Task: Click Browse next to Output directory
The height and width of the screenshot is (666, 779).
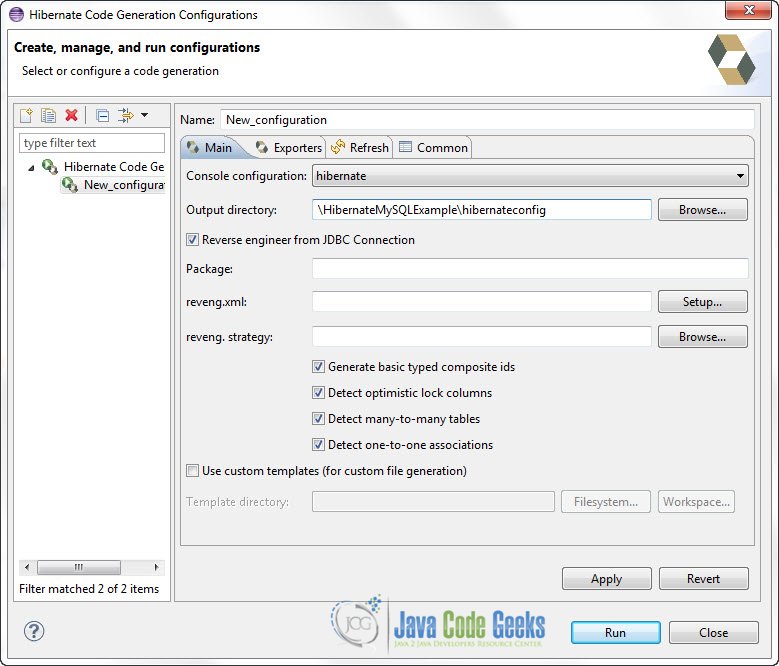Action: (x=702, y=210)
